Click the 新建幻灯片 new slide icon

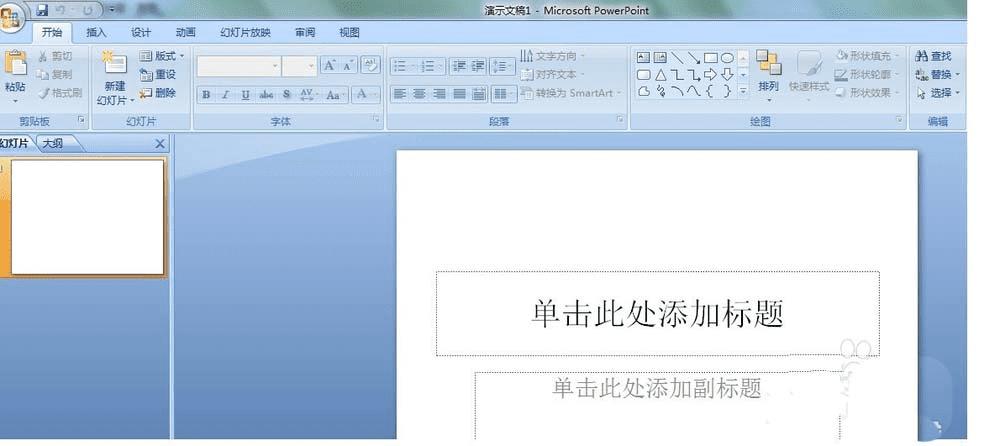[114, 64]
